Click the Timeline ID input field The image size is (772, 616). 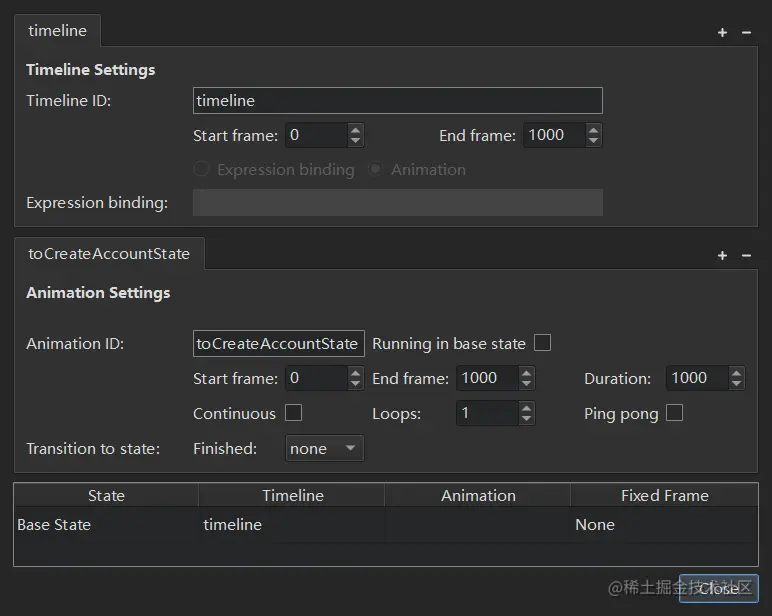click(397, 101)
